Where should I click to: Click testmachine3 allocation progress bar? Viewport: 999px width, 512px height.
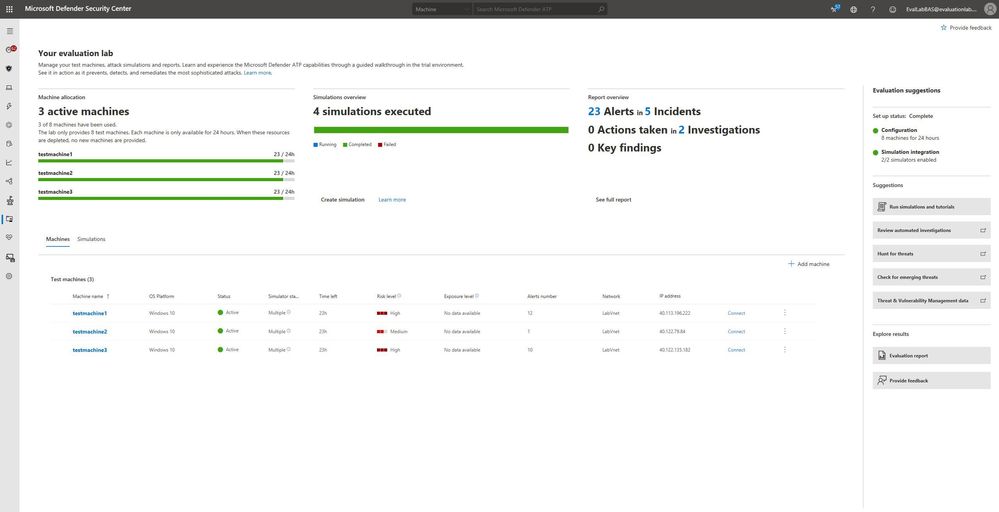click(166, 198)
